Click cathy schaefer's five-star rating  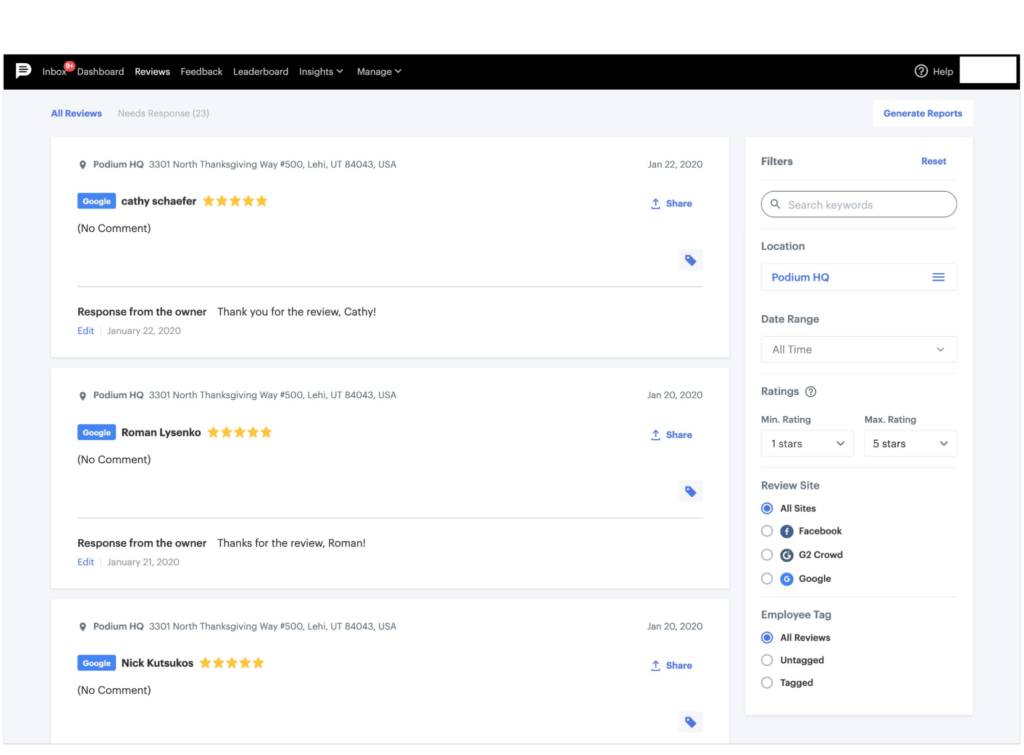pyautogui.click(x=235, y=201)
